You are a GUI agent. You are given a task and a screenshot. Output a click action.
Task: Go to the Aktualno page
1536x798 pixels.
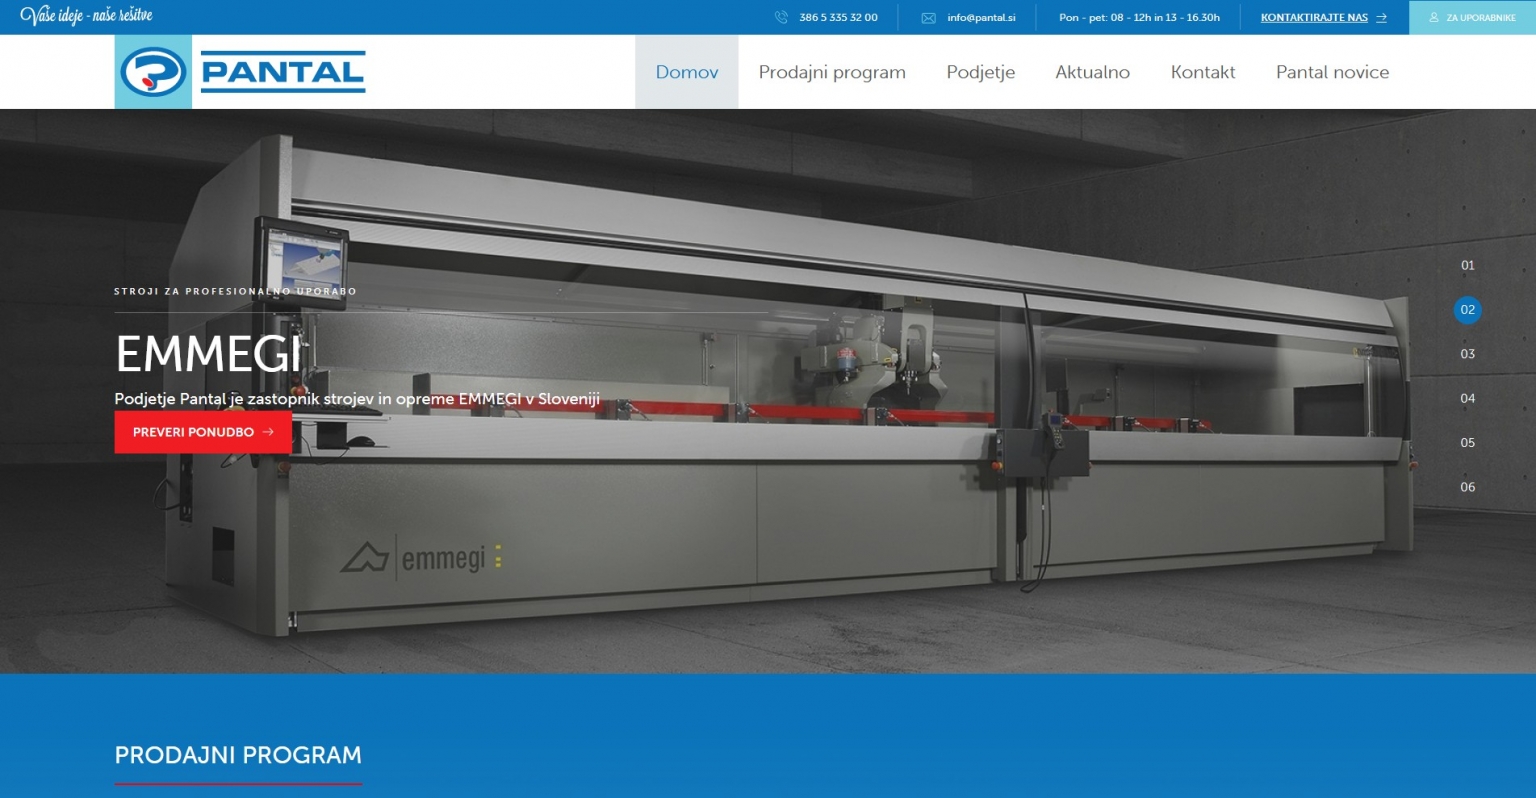(1092, 72)
